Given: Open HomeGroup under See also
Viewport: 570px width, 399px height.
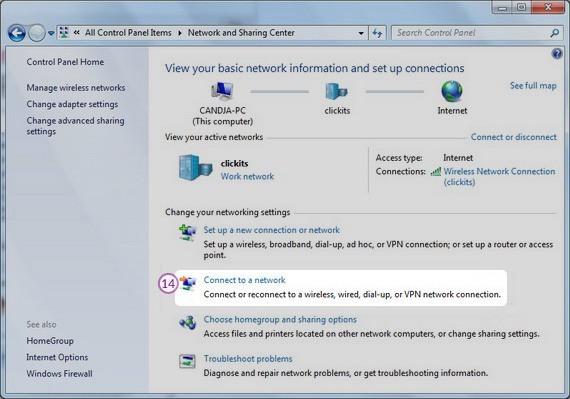Looking at the screenshot, I should [50, 341].
